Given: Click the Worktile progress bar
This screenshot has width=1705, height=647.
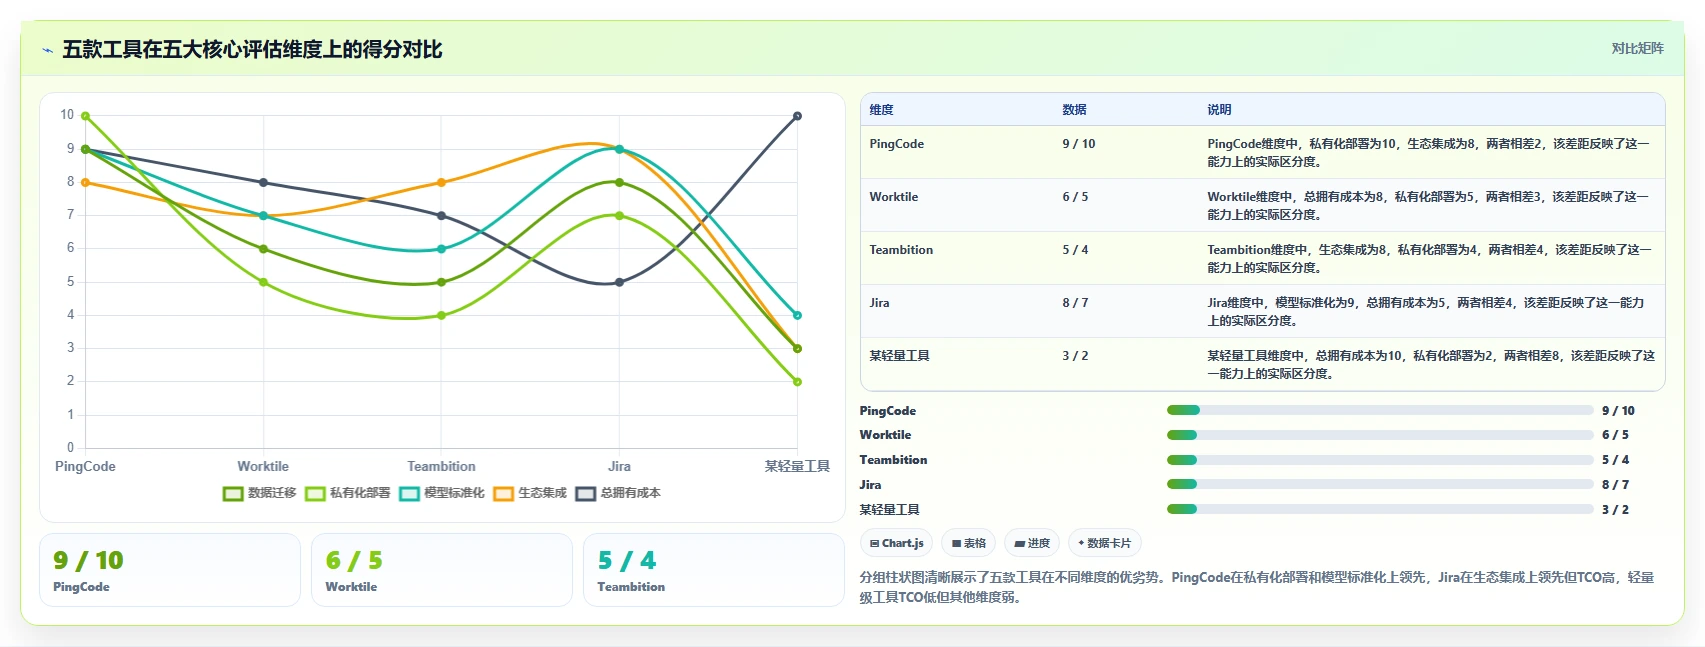Looking at the screenshot, I should click(x=1380, y=435).
